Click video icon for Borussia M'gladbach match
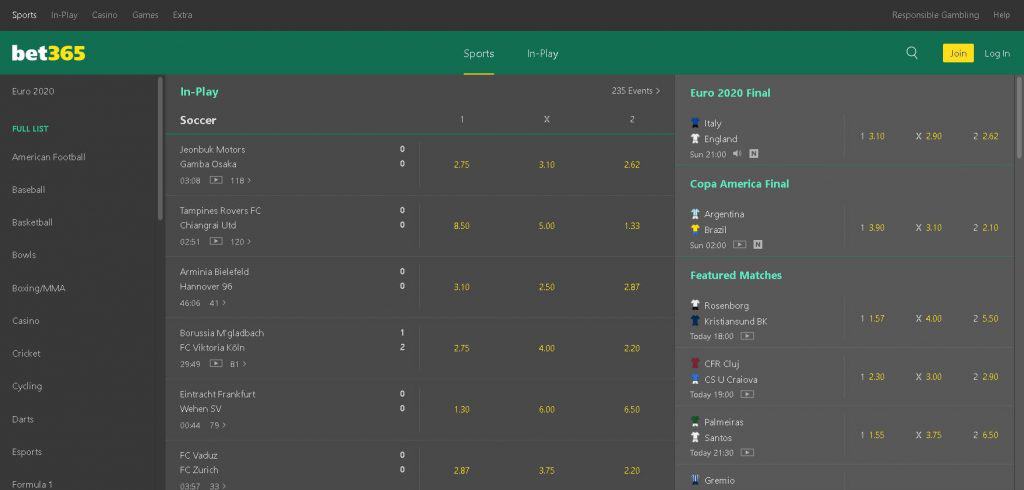This screenshot has height=490, width=1024. pos(216,363)
